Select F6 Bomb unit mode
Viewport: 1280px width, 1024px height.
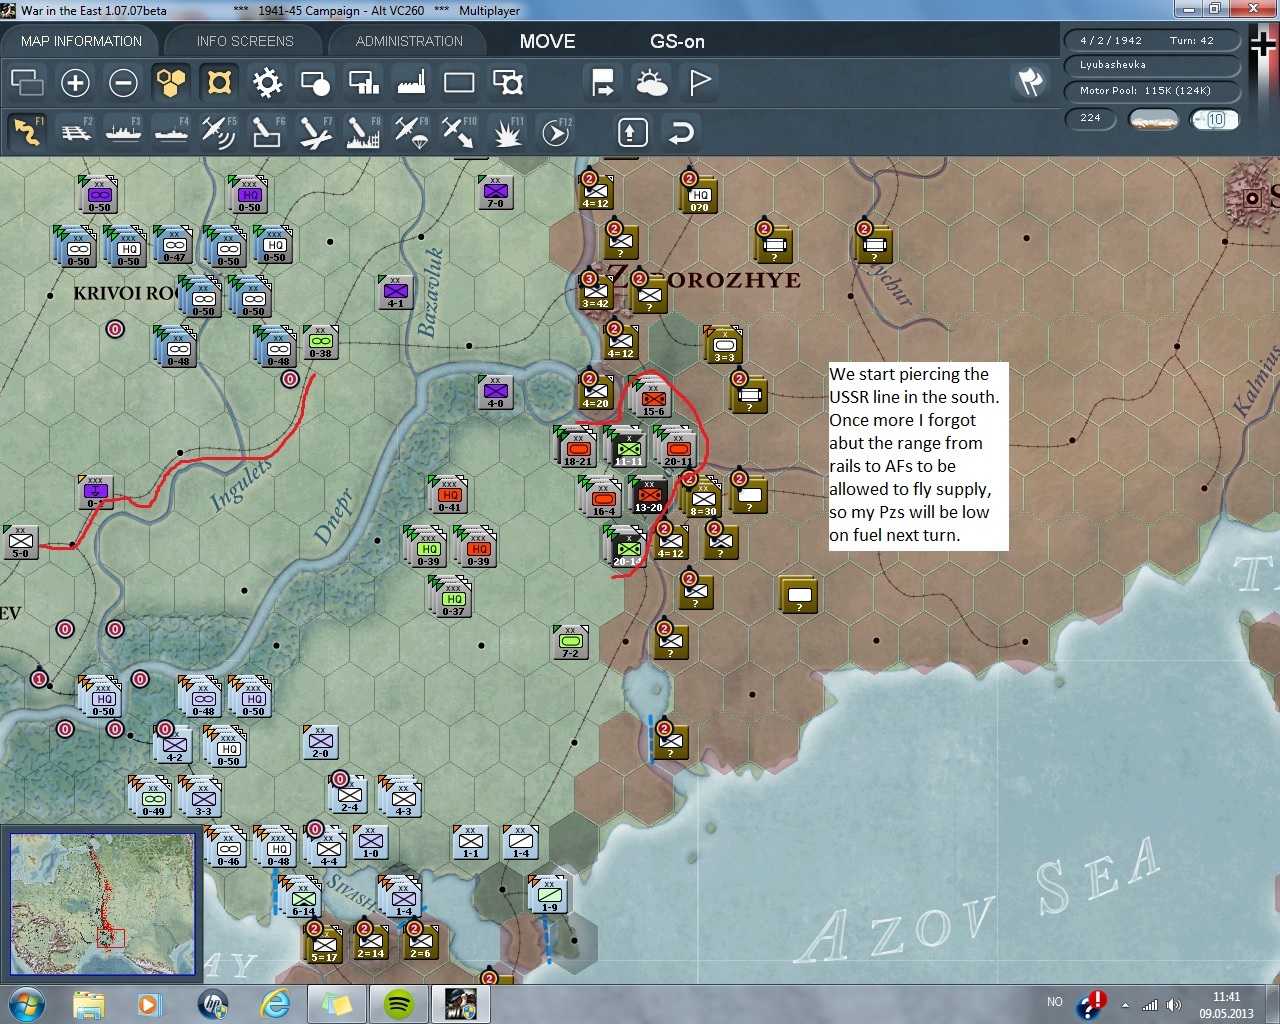click(267, 131)
